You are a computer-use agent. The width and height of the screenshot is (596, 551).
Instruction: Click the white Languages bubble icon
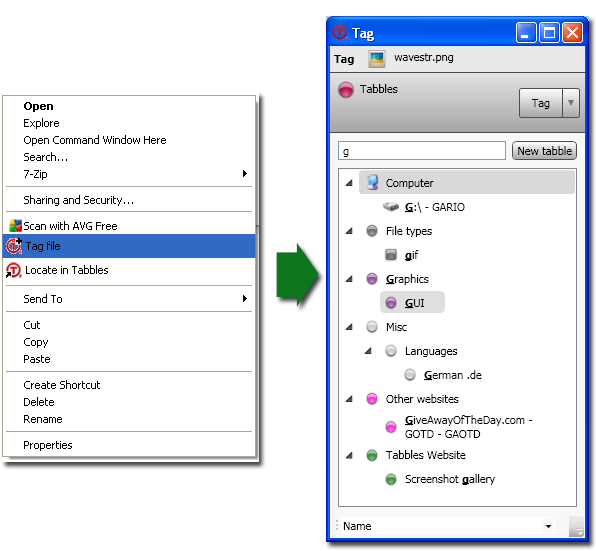391,350
